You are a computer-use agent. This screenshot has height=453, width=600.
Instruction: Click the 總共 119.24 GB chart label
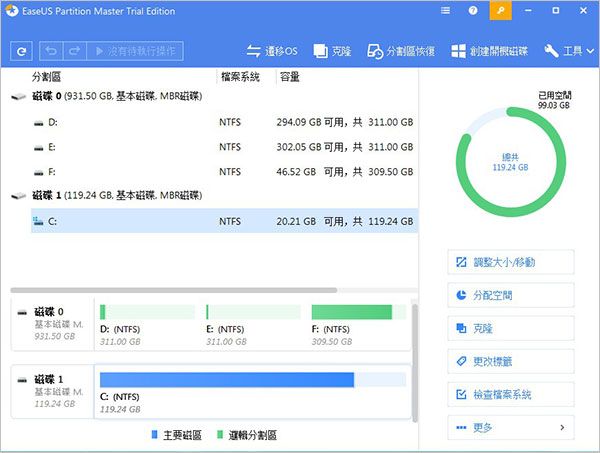(510, 162)
